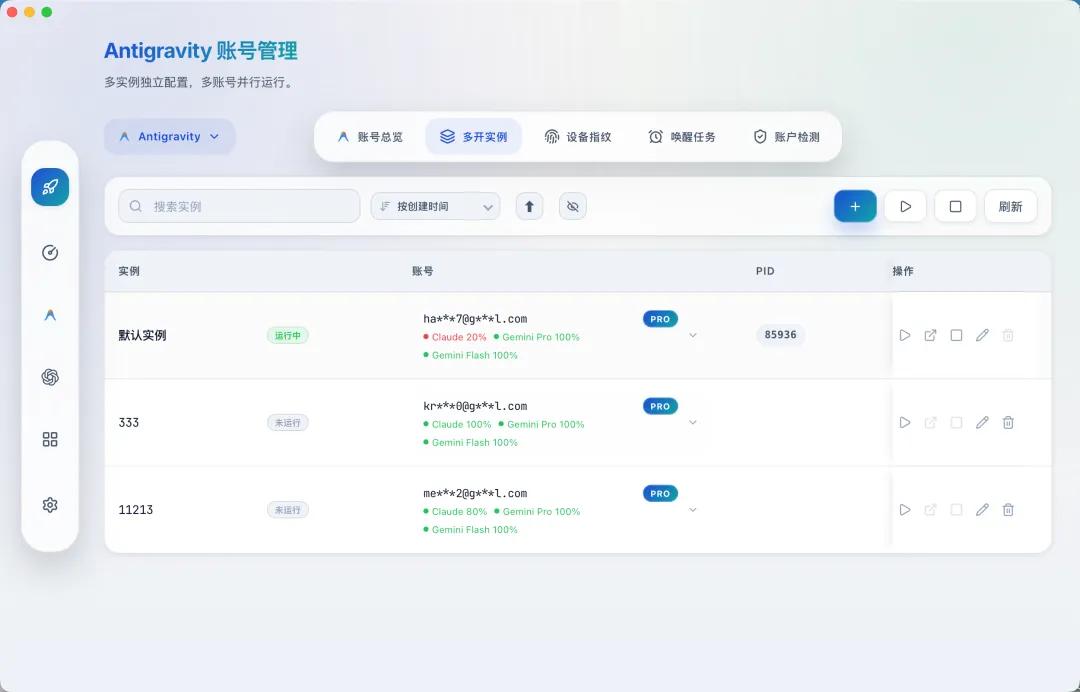Stop all instances with toolbar square button
Image resolution: width=1080 pixels, height=692 pixels.
(x=955, y=206)
